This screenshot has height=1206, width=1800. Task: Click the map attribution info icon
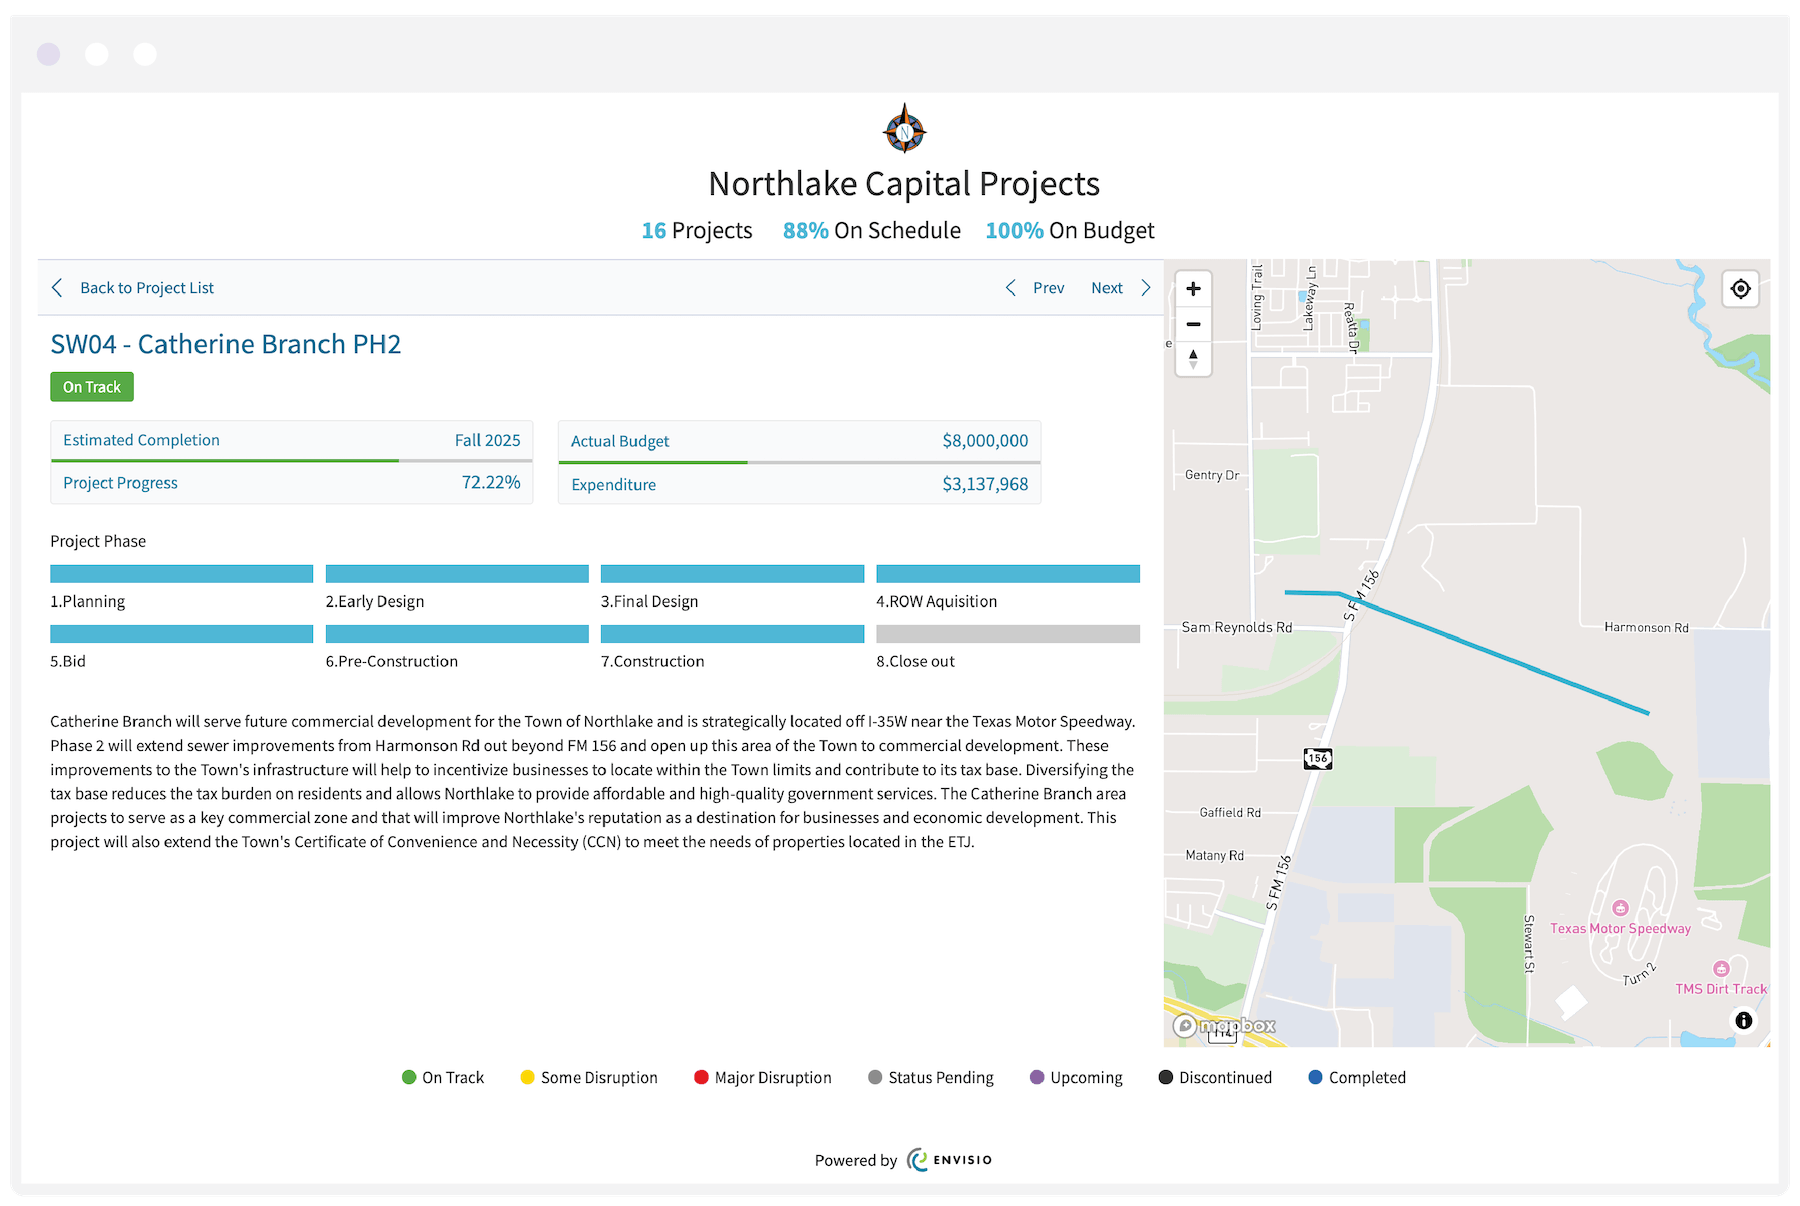click(1742, 1020)
